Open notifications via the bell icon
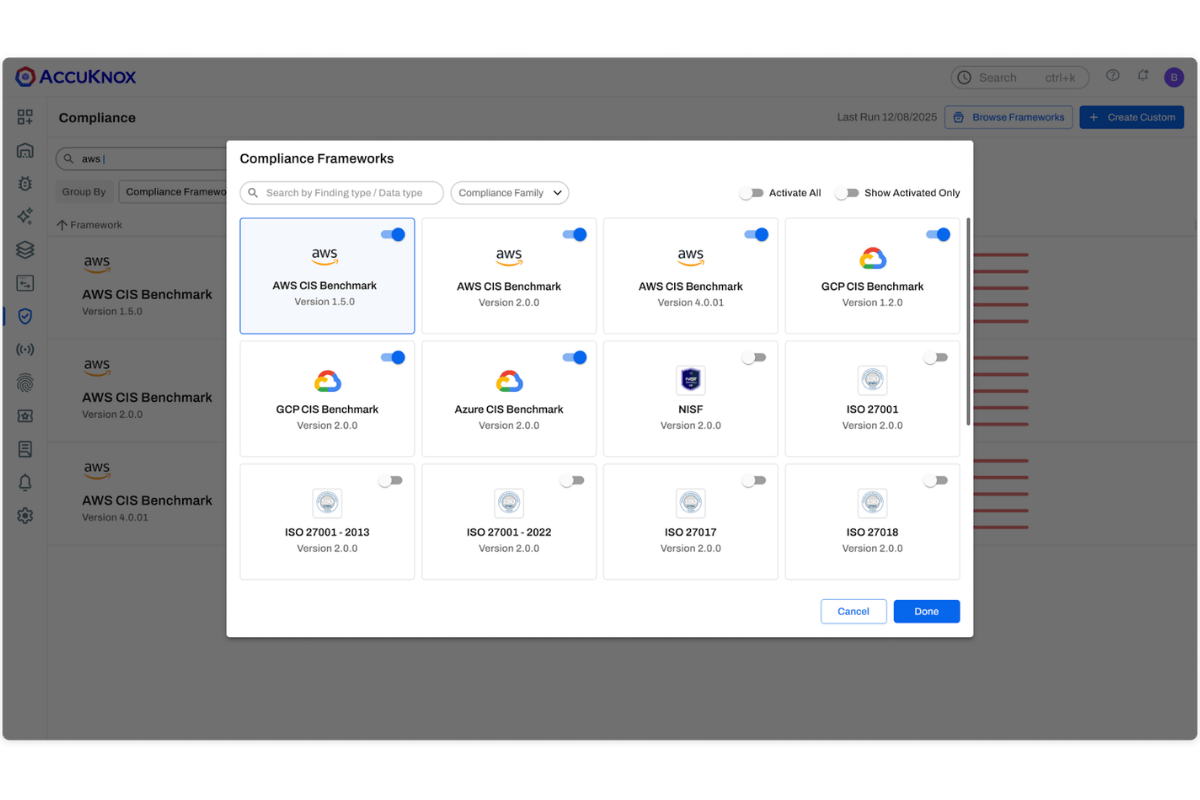 1142,75
